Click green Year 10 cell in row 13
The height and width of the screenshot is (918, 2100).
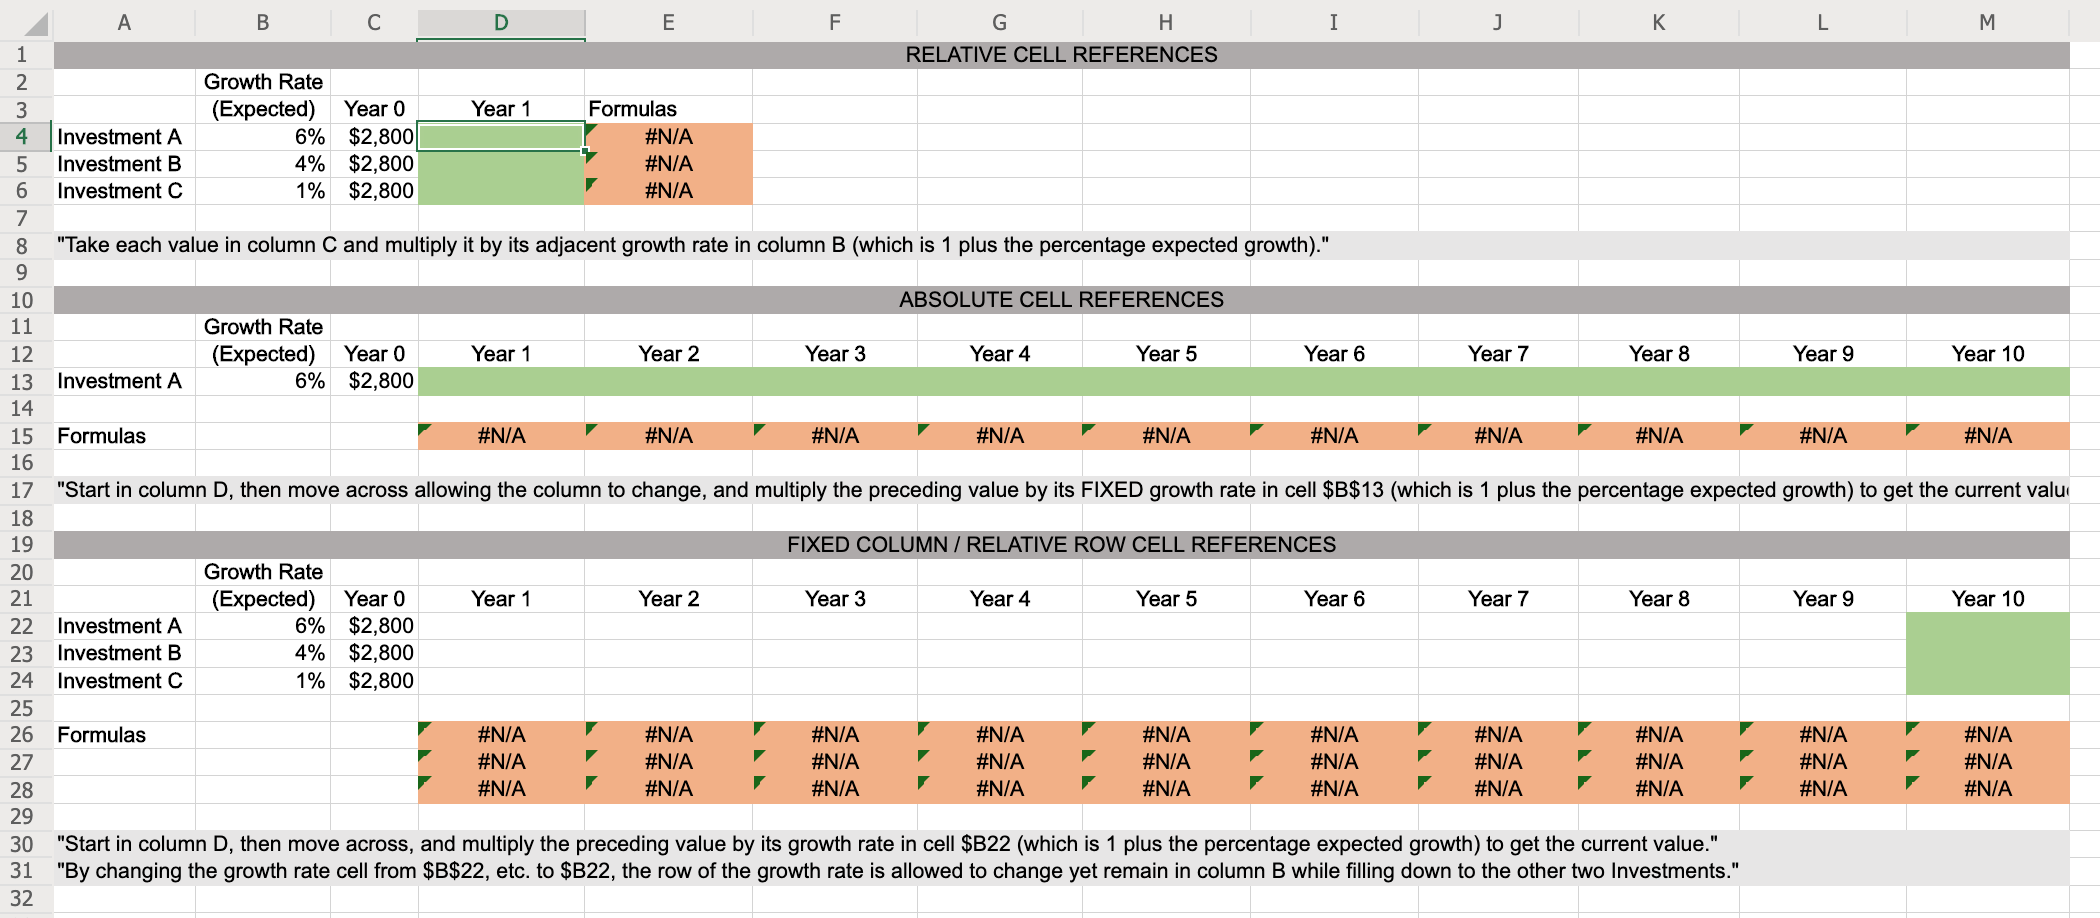click(x=1987, y=382)
